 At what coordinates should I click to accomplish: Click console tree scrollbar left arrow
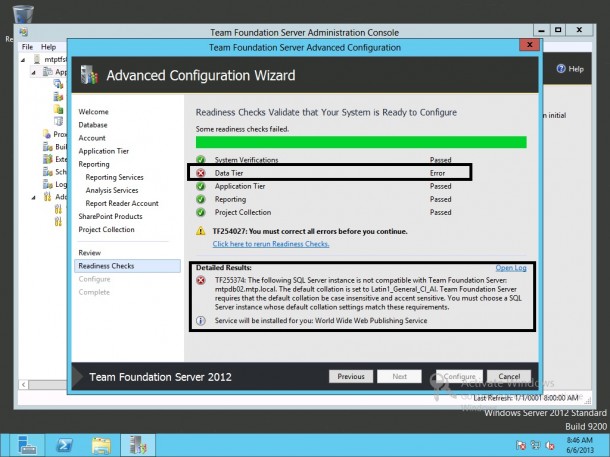tap(23, 385)
